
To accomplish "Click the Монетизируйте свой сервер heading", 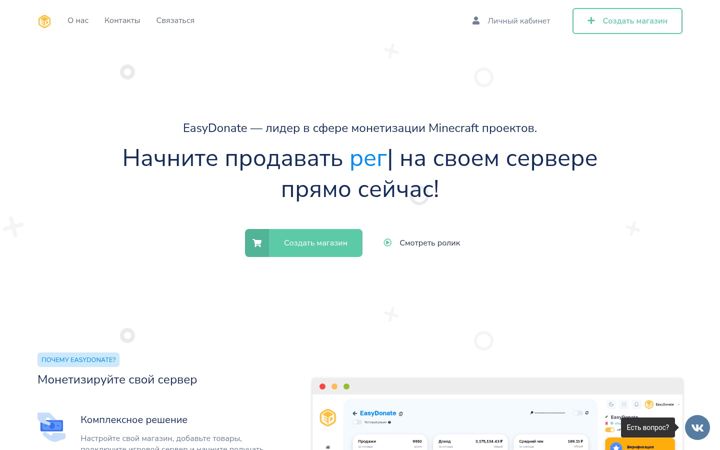I will tap(117, 380).
